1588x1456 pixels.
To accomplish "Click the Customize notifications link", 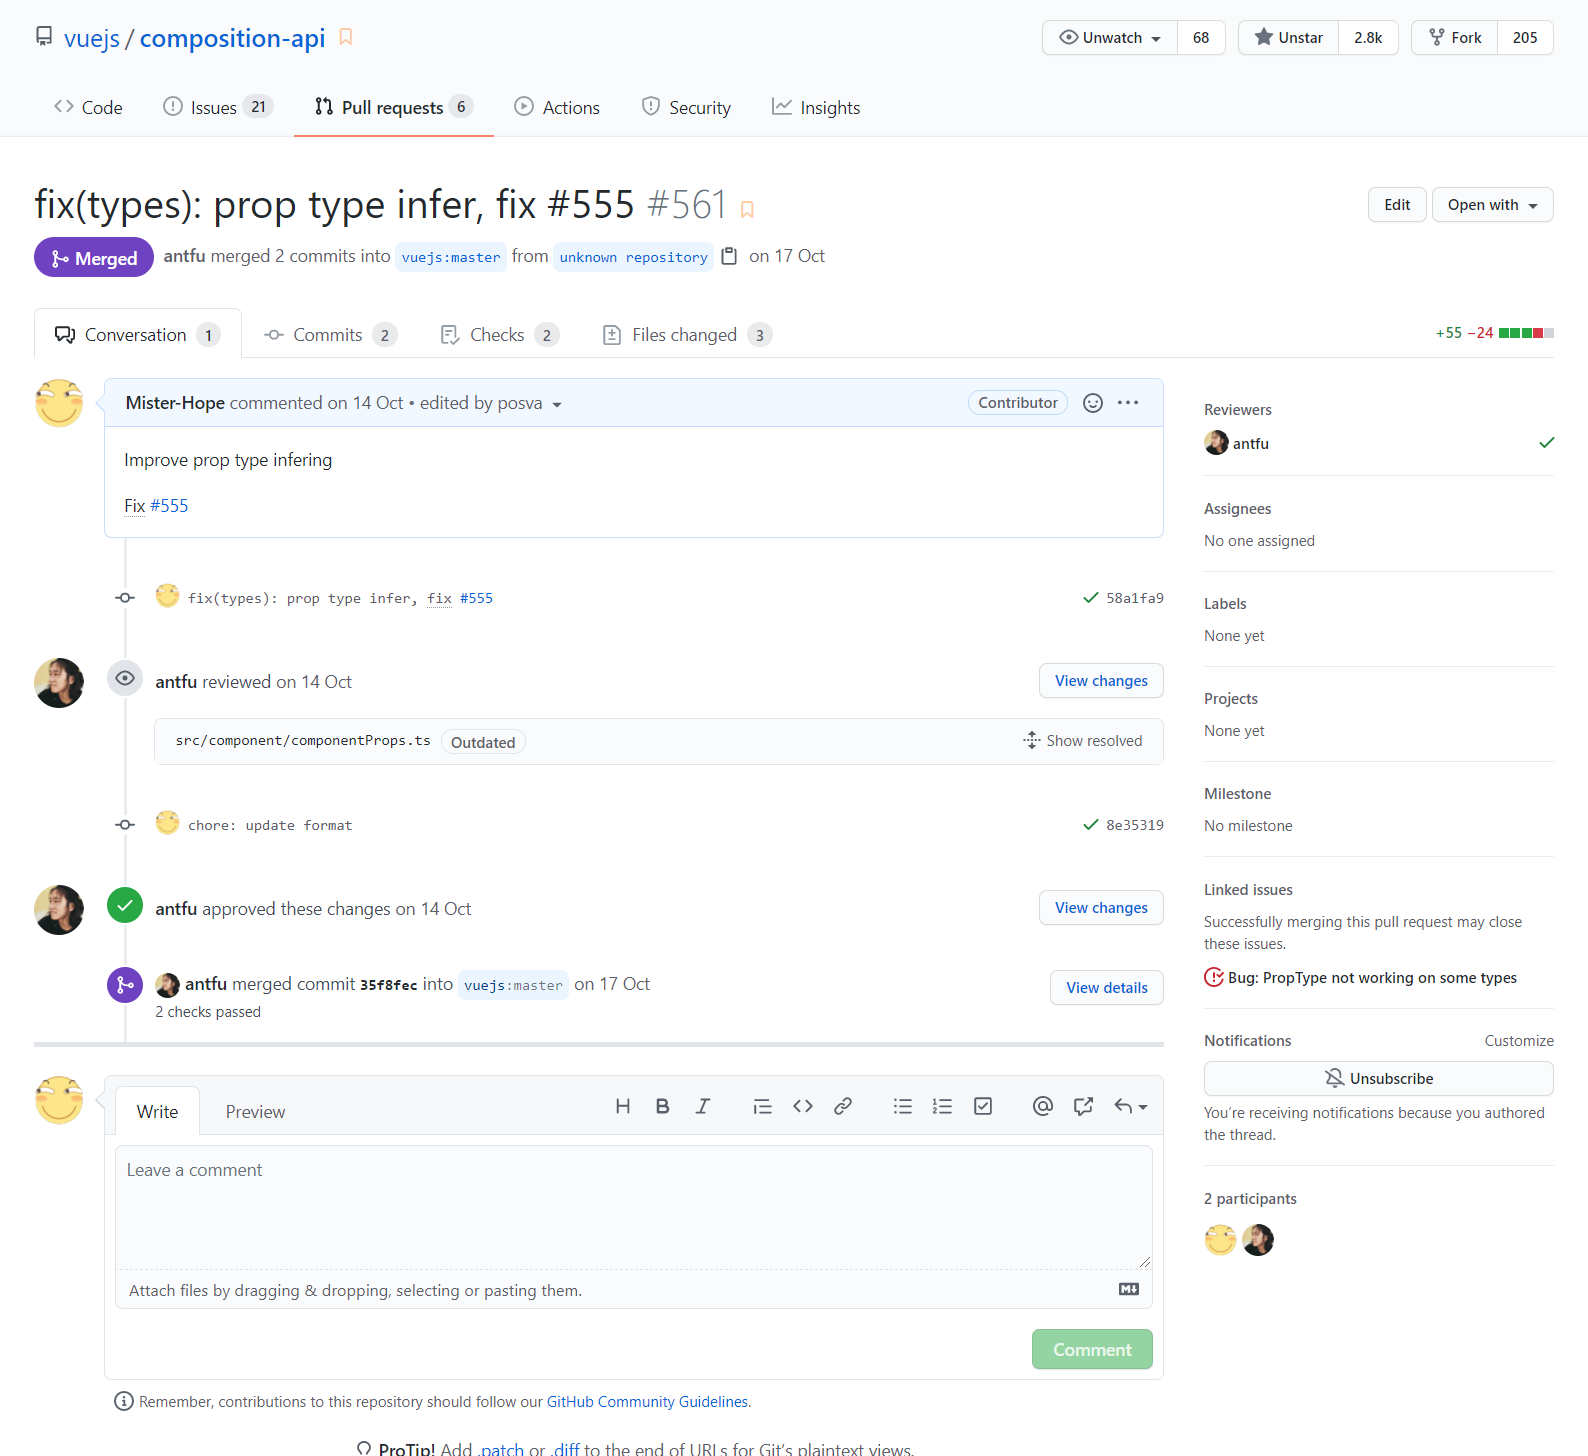I will click(x=1519, y=1041).
